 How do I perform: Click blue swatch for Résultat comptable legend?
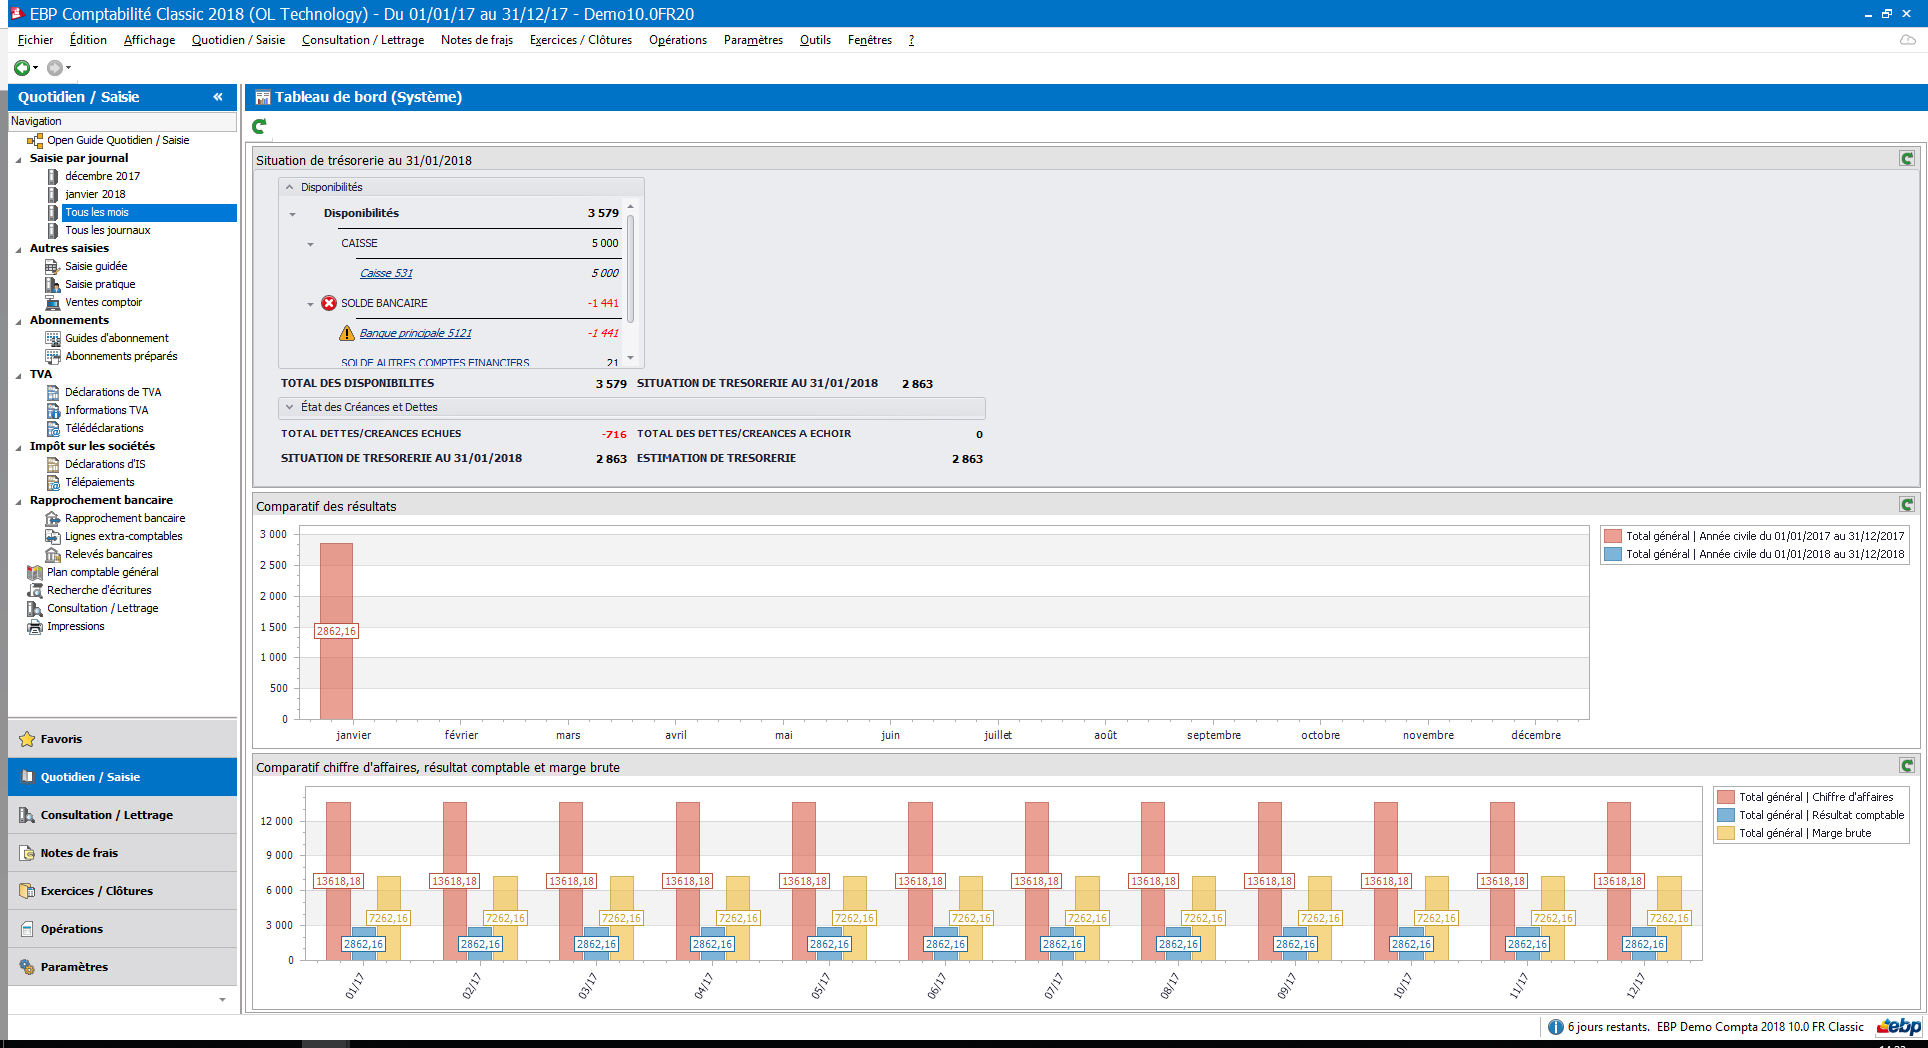[x=1725, y=815]
